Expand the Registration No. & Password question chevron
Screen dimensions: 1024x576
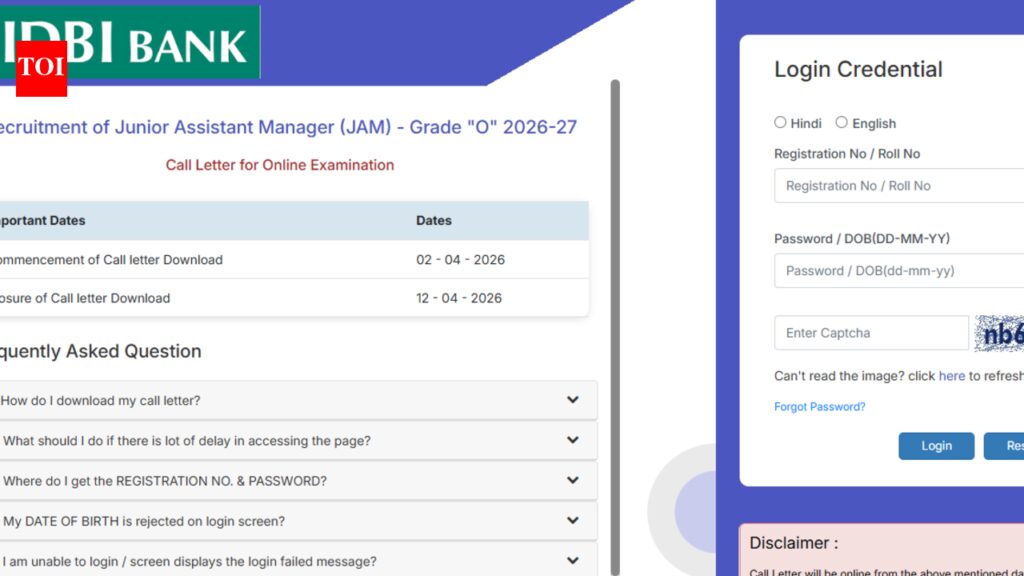click(x=572, y=480)
